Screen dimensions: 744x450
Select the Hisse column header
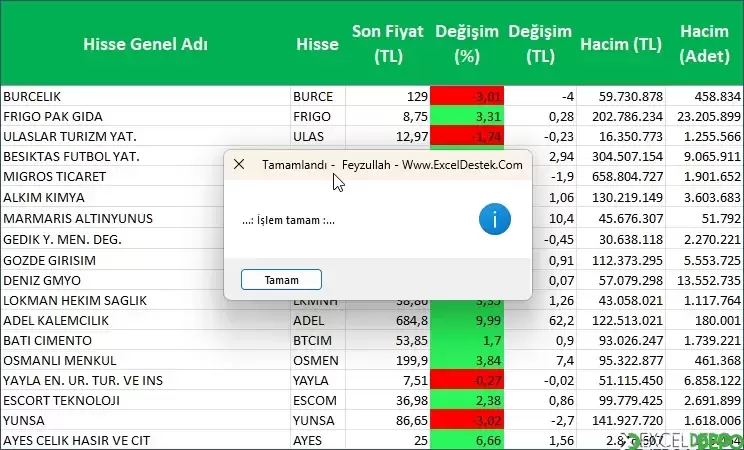pos(317,44)
